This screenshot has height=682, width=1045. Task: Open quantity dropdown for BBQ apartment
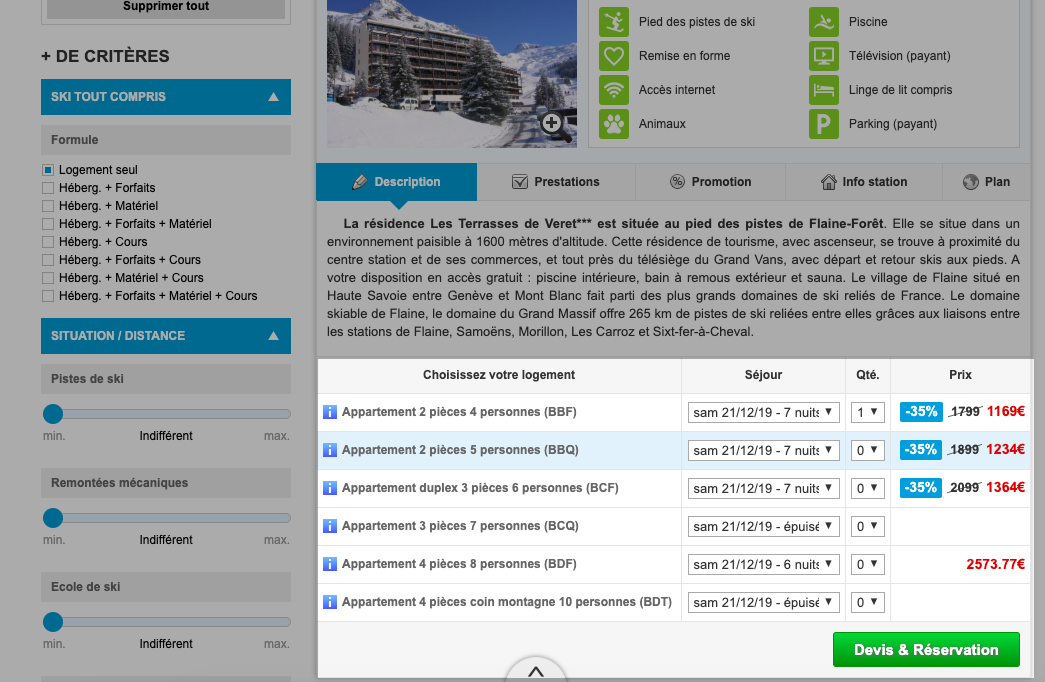[868, 451]
